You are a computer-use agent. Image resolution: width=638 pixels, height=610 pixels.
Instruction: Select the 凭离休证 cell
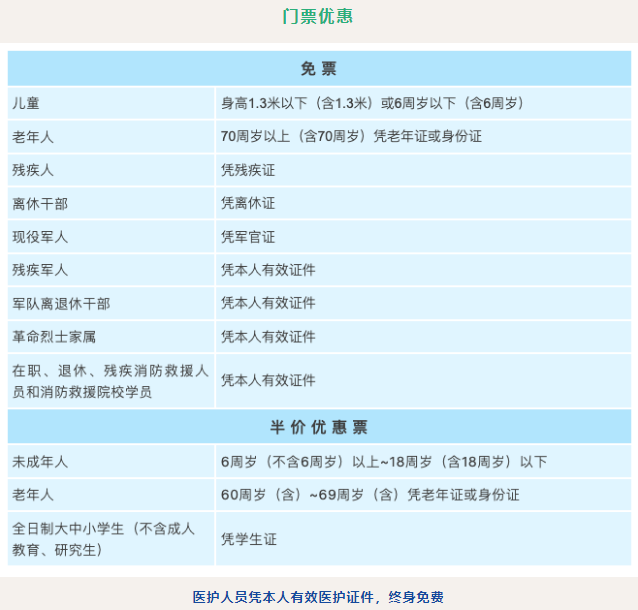pos(424,203)
